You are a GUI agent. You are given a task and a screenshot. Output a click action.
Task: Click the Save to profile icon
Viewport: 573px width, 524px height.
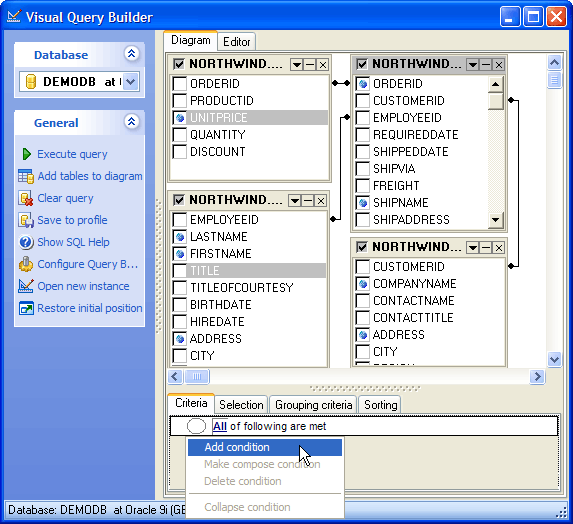(26, 220)
